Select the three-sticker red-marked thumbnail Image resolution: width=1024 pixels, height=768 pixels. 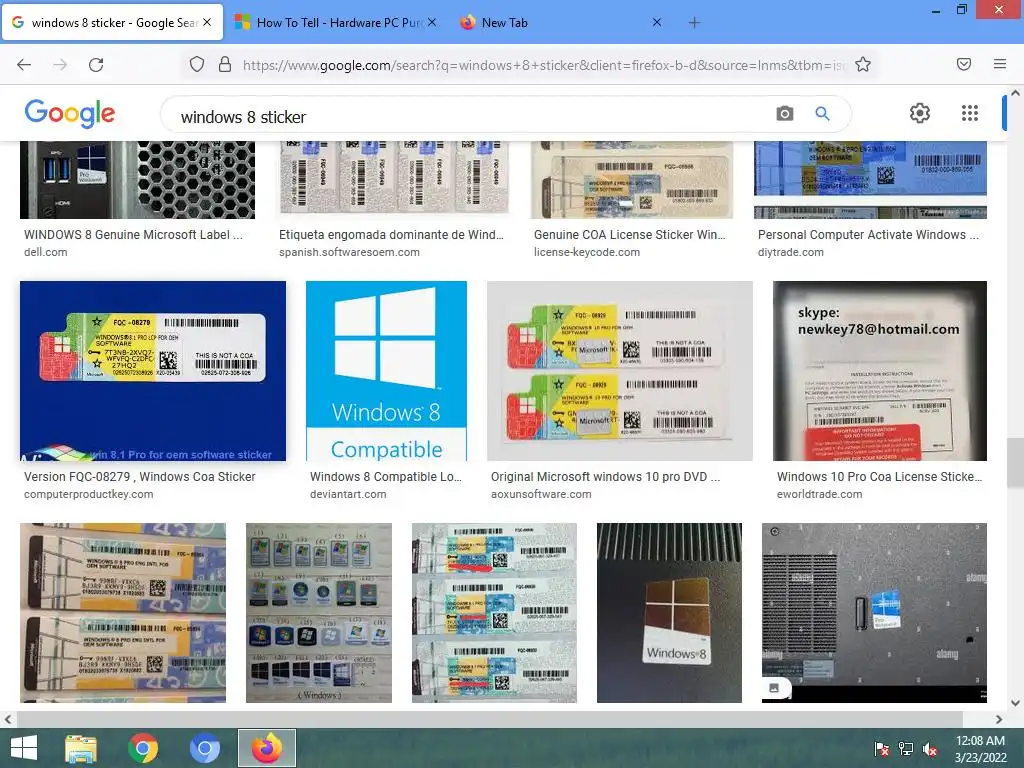point(494,613)
